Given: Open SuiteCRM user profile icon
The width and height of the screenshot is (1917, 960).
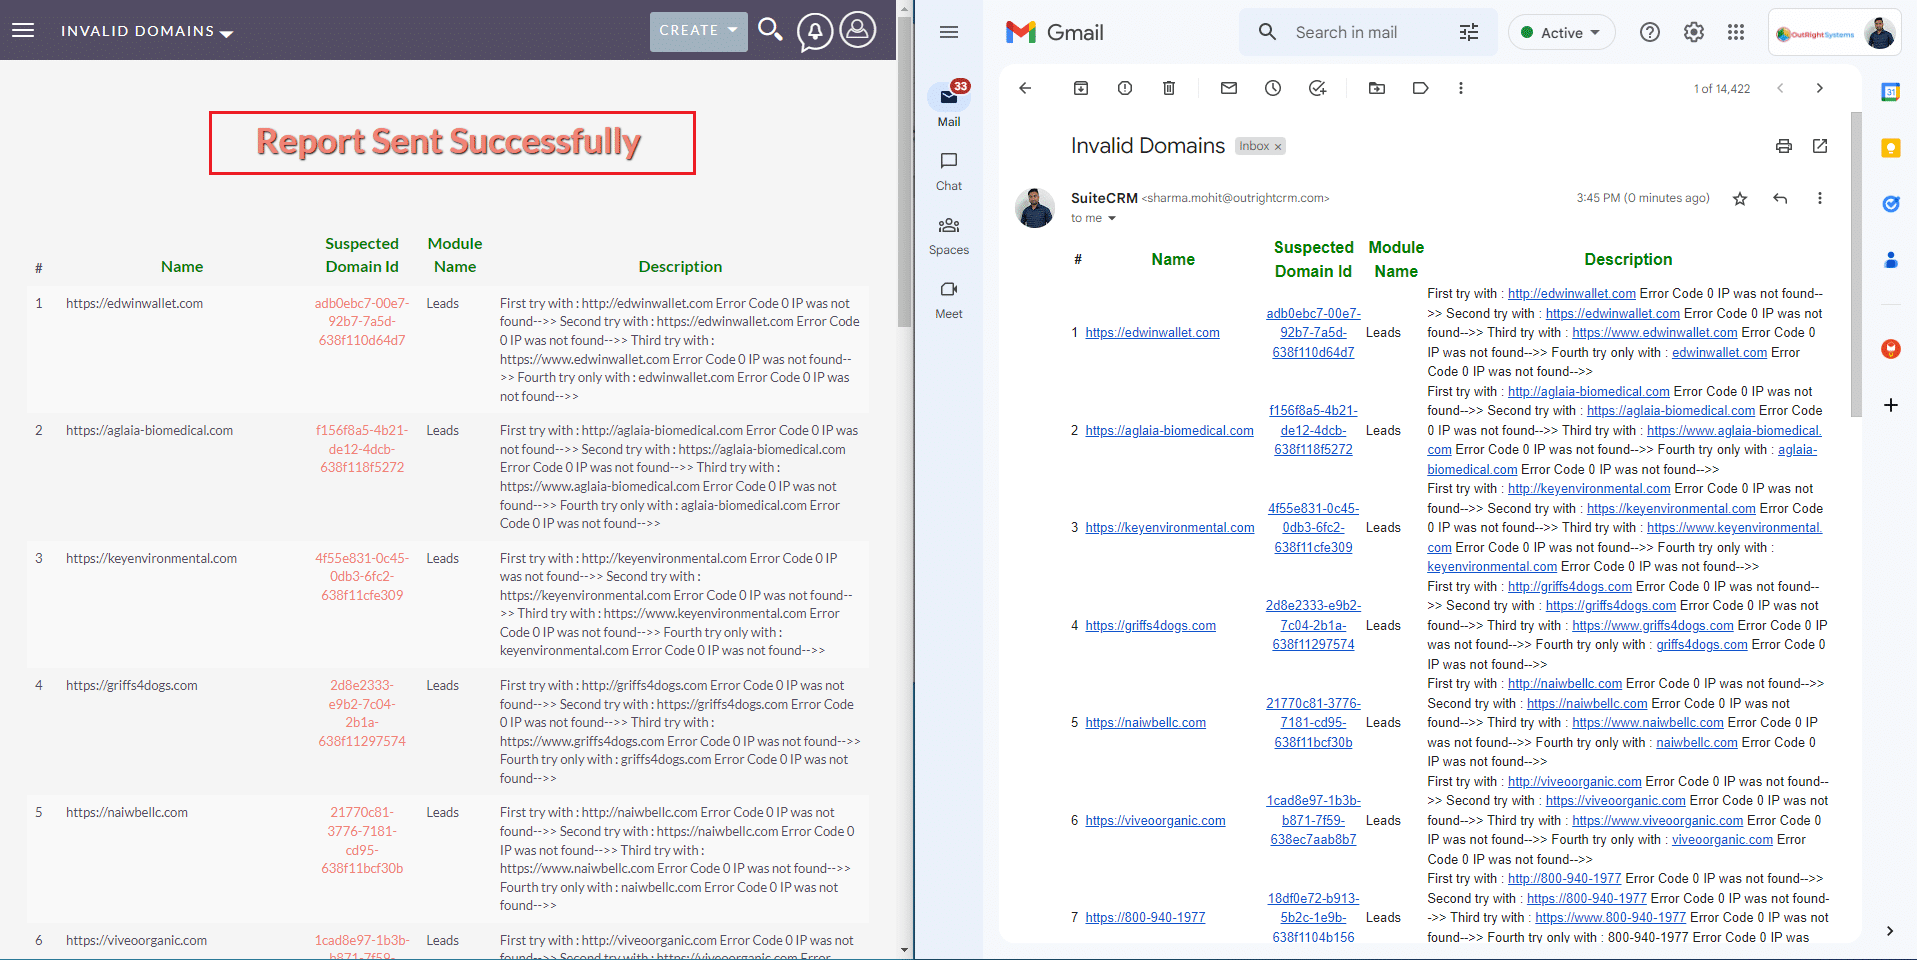Looking at the screenshot, I should [858, 30].
